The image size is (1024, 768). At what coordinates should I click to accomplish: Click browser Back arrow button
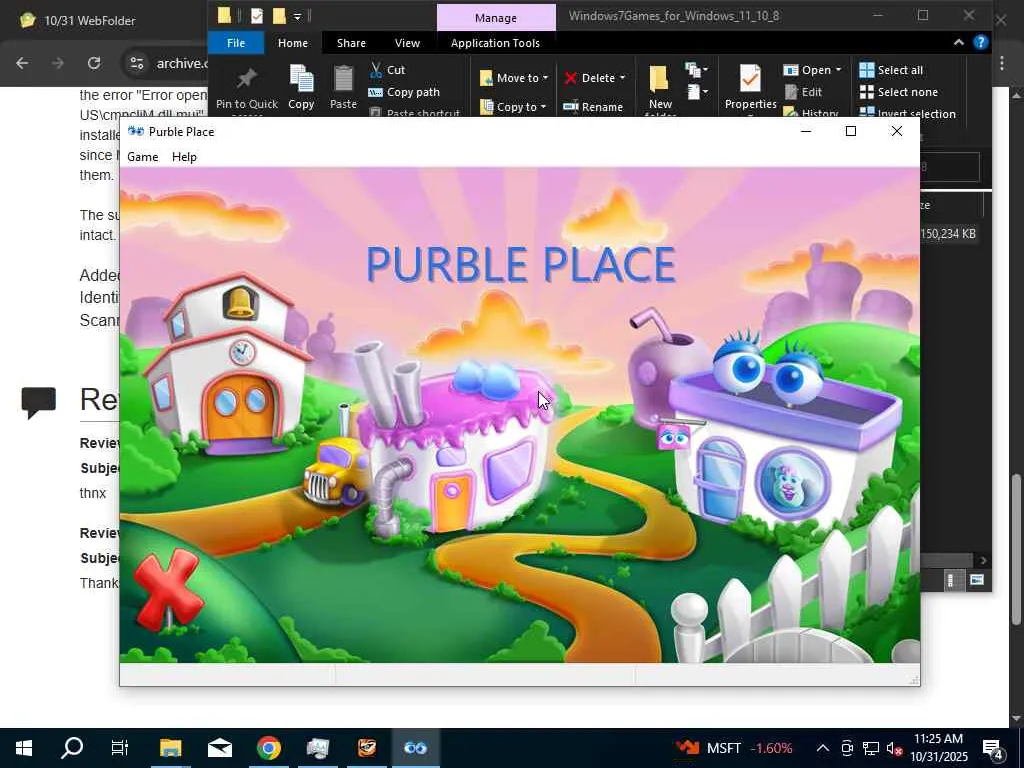[x=22, y=63]
